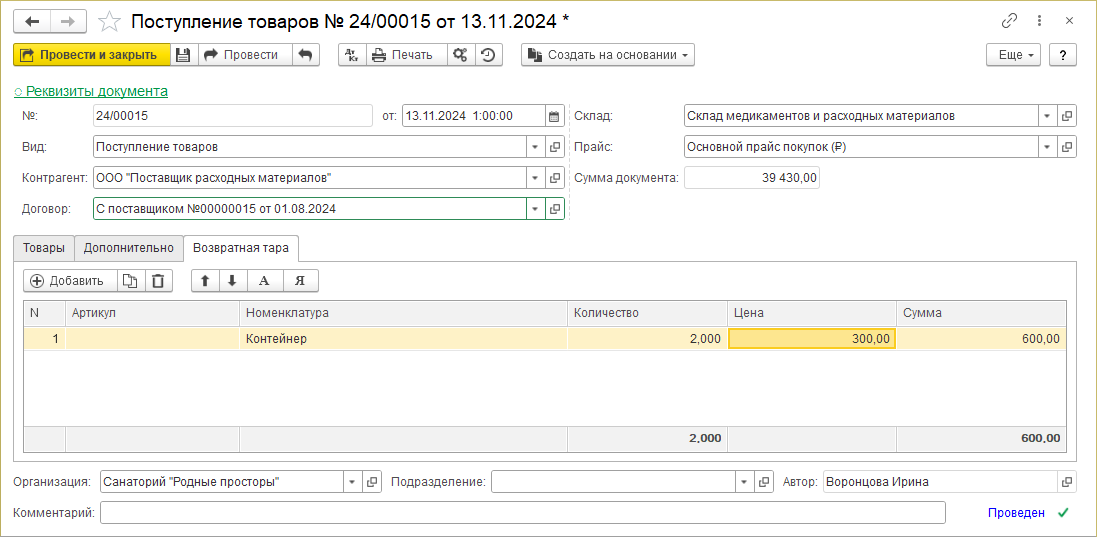1097x537 pixels.
Task: Switch to the Товары tab
Action: 44,248
